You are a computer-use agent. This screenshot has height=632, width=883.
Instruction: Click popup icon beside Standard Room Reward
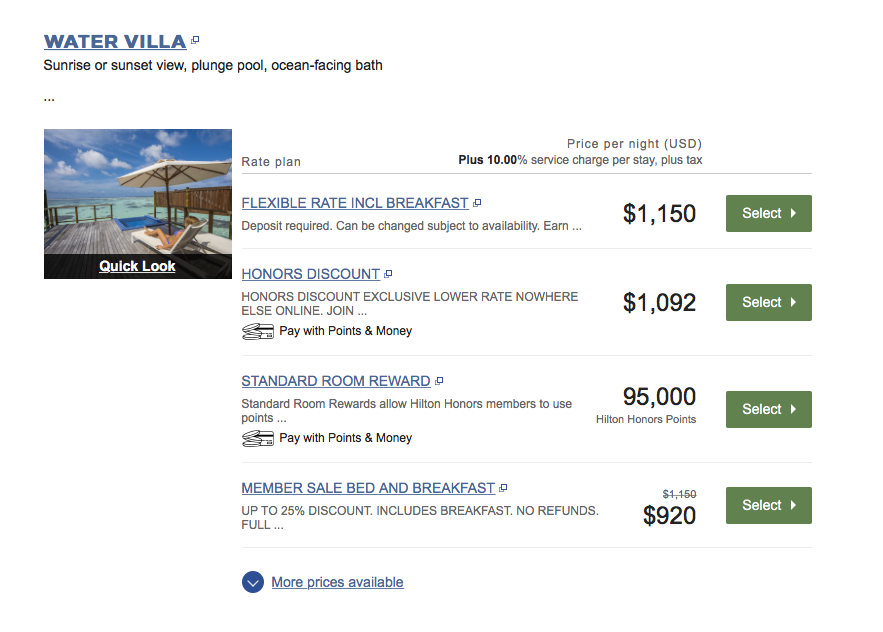pos(439,381)
